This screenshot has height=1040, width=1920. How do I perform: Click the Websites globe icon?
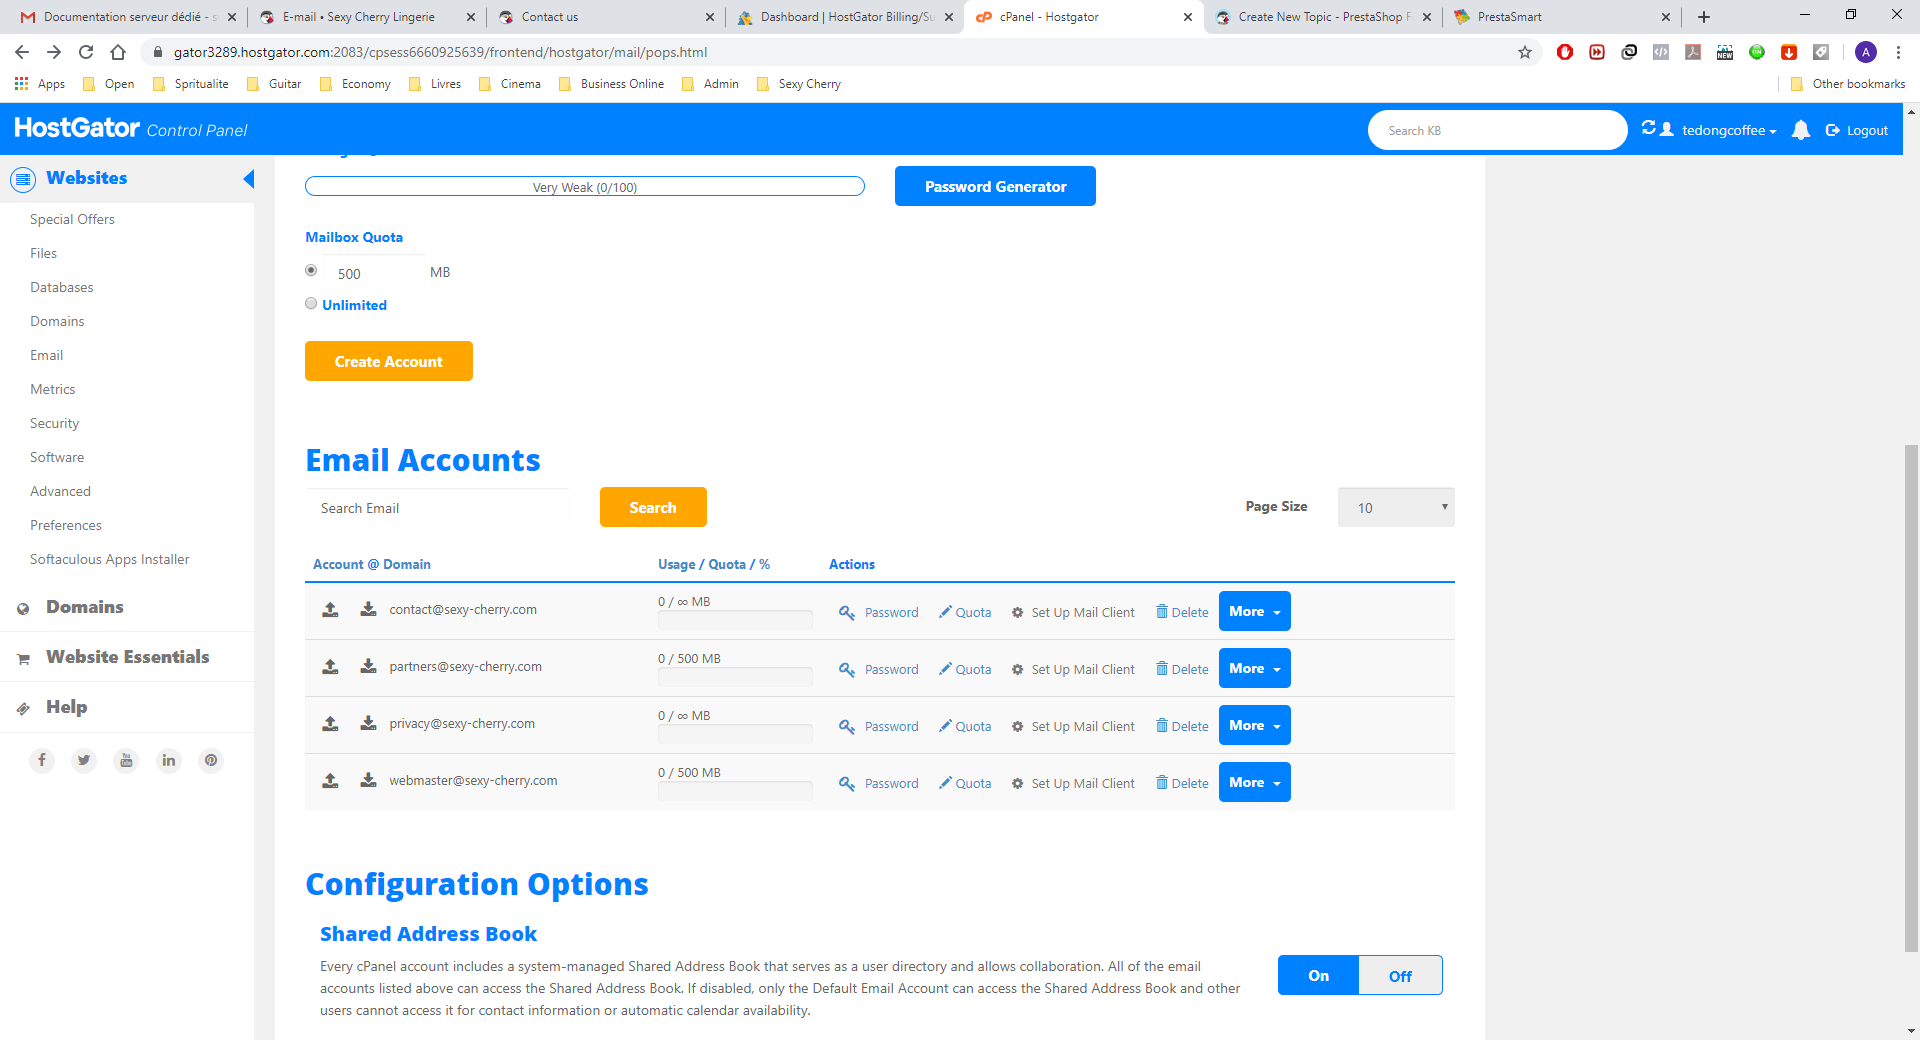[22, 179]
